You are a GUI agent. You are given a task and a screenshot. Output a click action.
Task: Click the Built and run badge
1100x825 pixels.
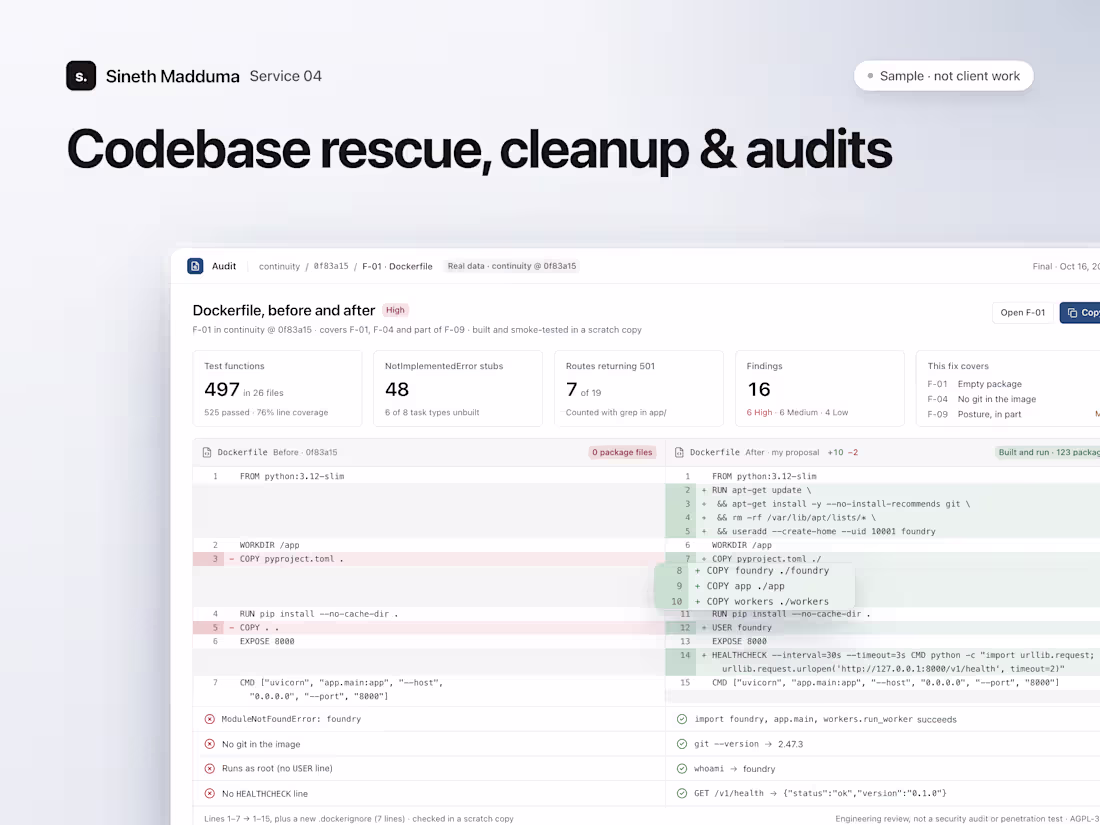click(1047, 452)
